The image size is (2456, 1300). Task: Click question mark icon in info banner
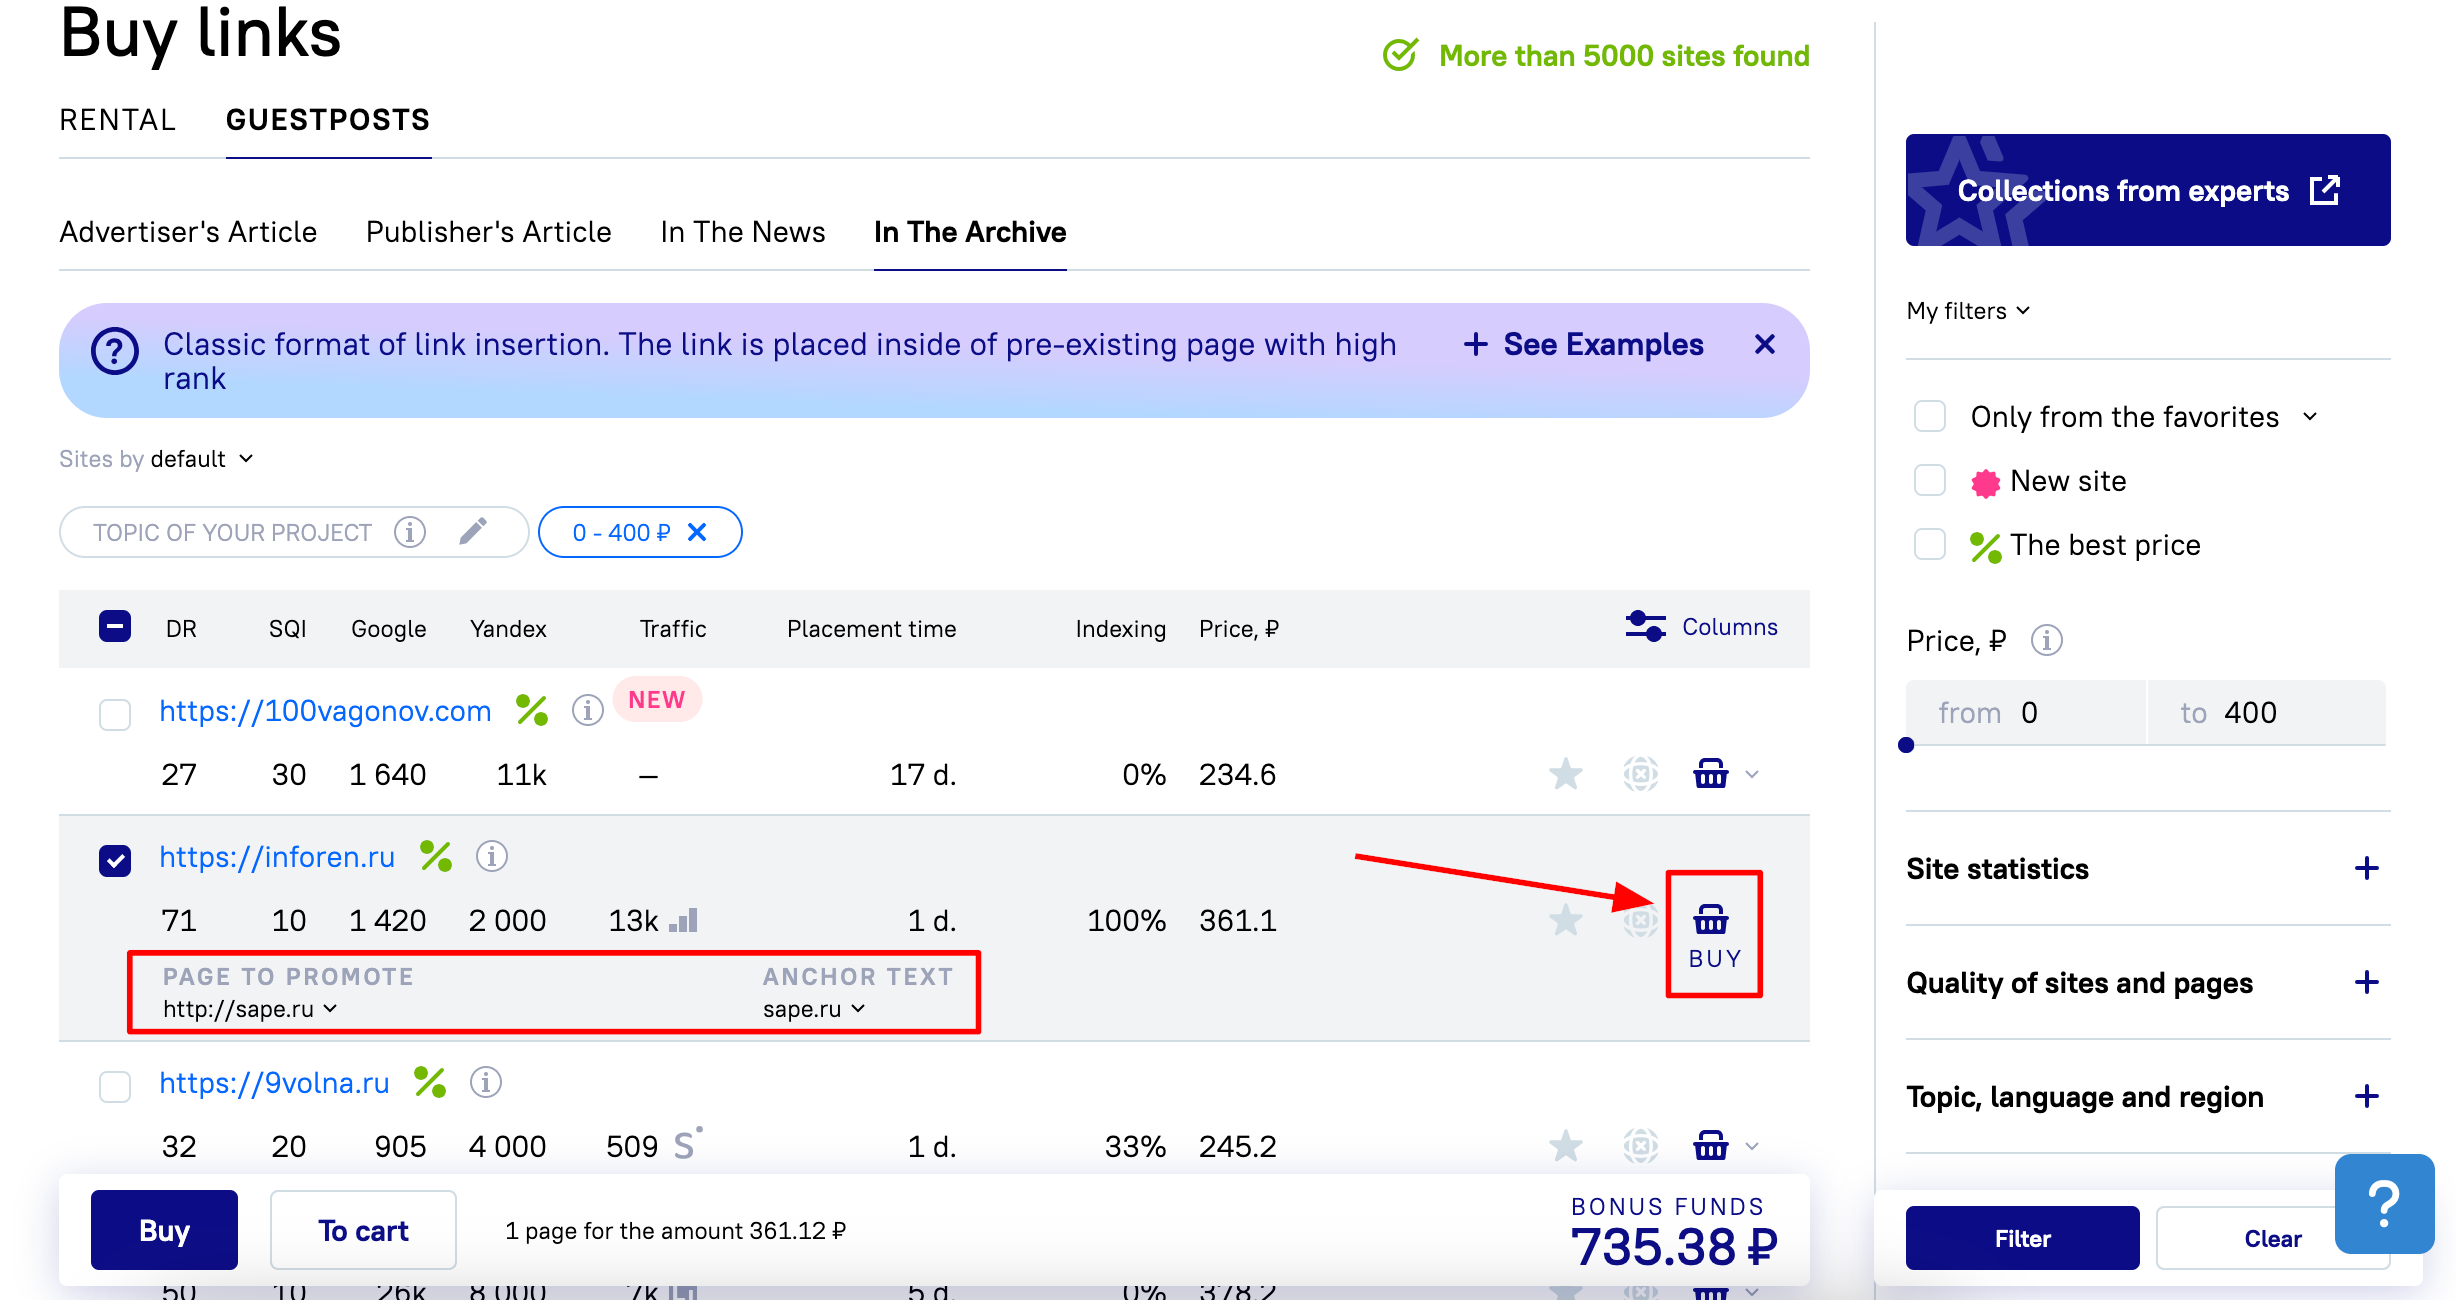115,352
